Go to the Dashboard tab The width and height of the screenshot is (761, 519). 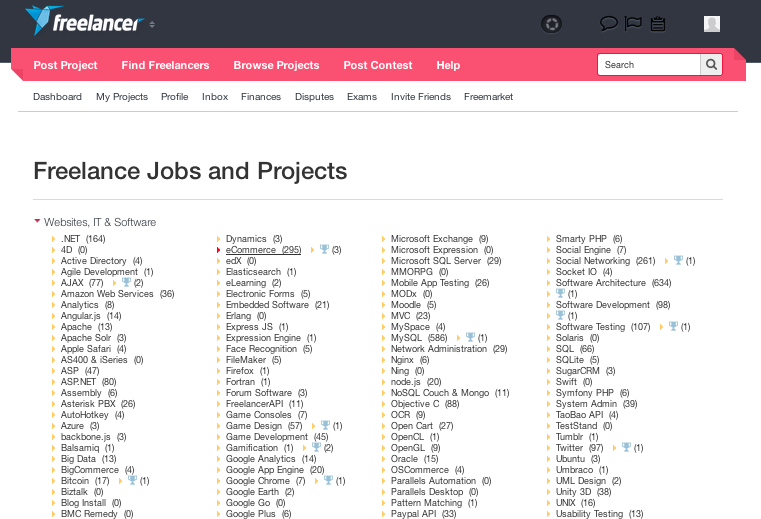click(57, 97)
